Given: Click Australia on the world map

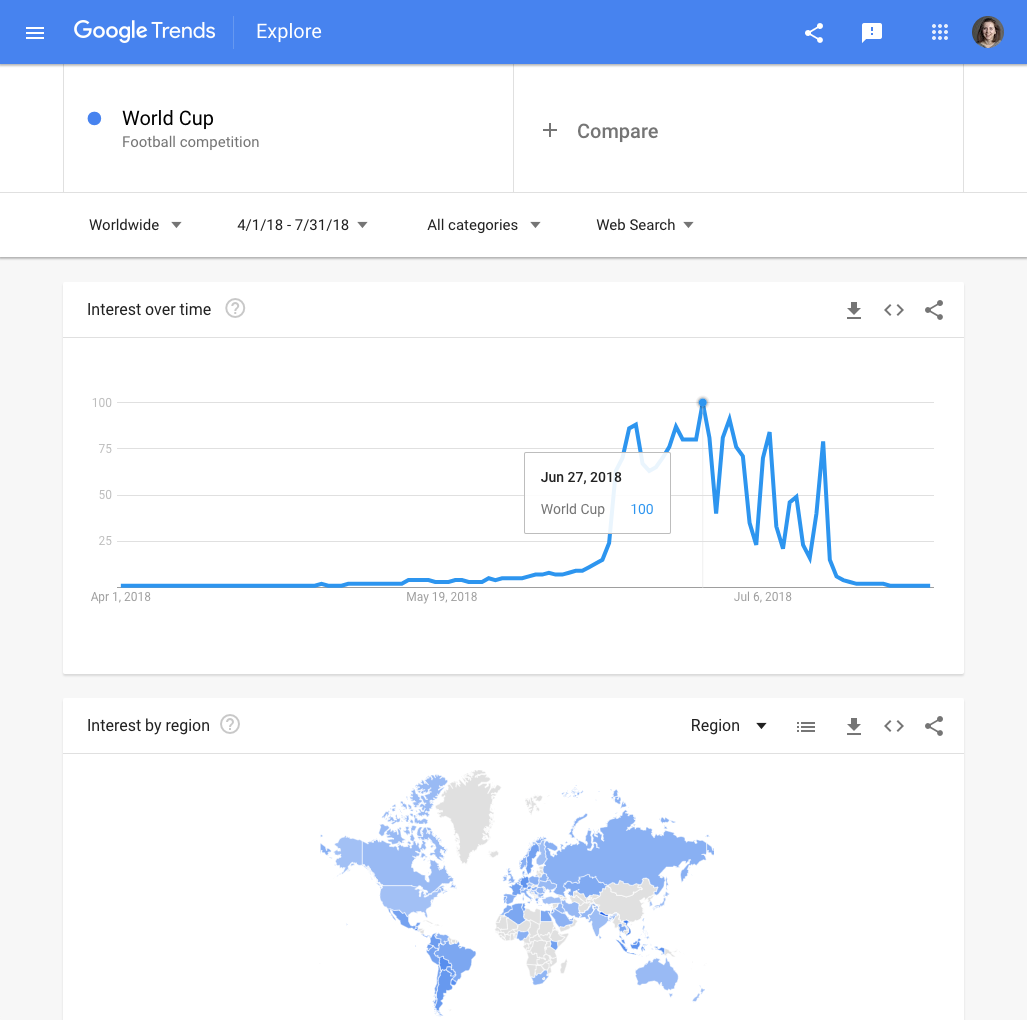Looking at the screenshot, I should pyautogui.click(x=657, y=974).
